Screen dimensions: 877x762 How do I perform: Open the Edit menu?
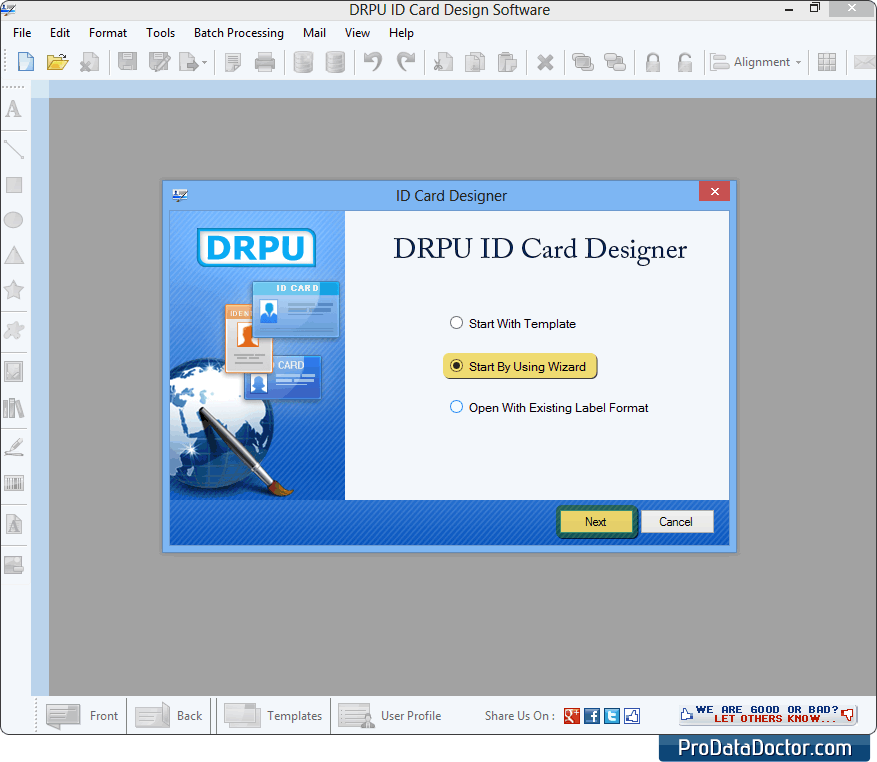coord(60,33)
